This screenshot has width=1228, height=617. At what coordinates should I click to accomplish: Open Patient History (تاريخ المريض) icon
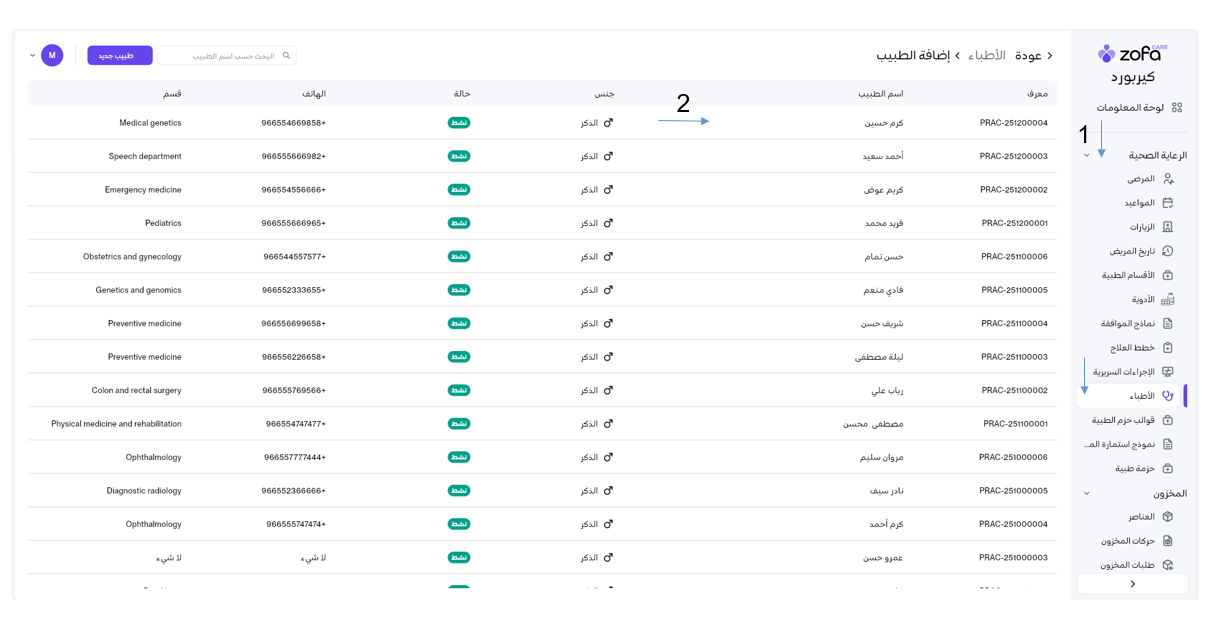1167,251
